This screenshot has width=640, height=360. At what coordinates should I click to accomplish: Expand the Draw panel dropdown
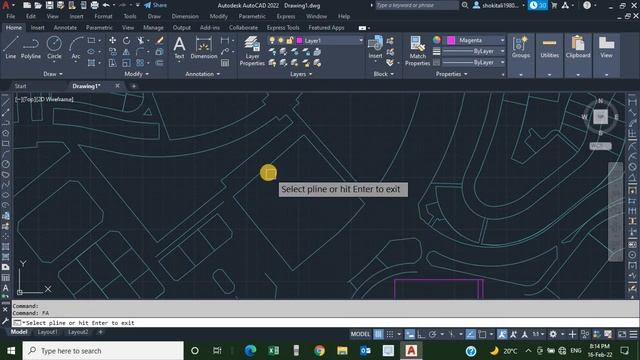53,74
